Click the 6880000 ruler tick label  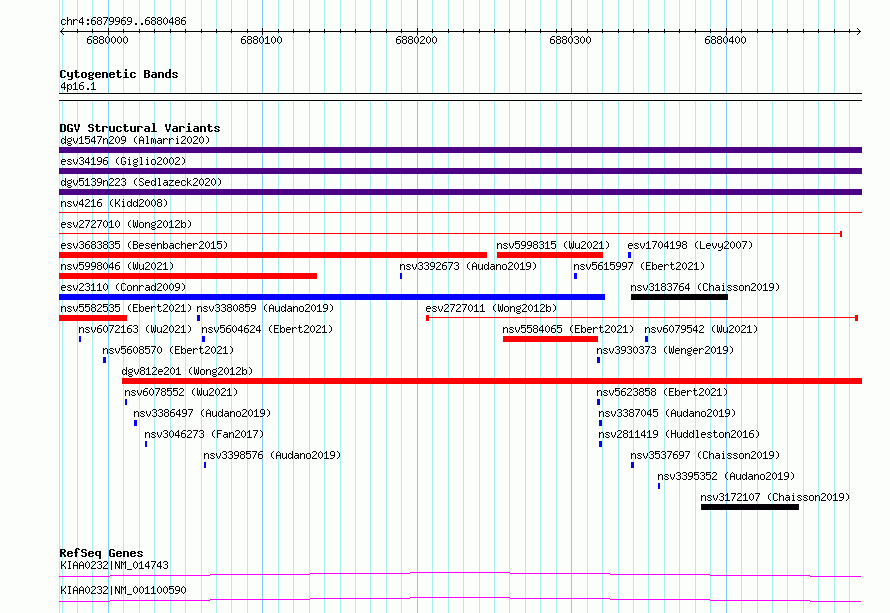[x=107, y=40]
